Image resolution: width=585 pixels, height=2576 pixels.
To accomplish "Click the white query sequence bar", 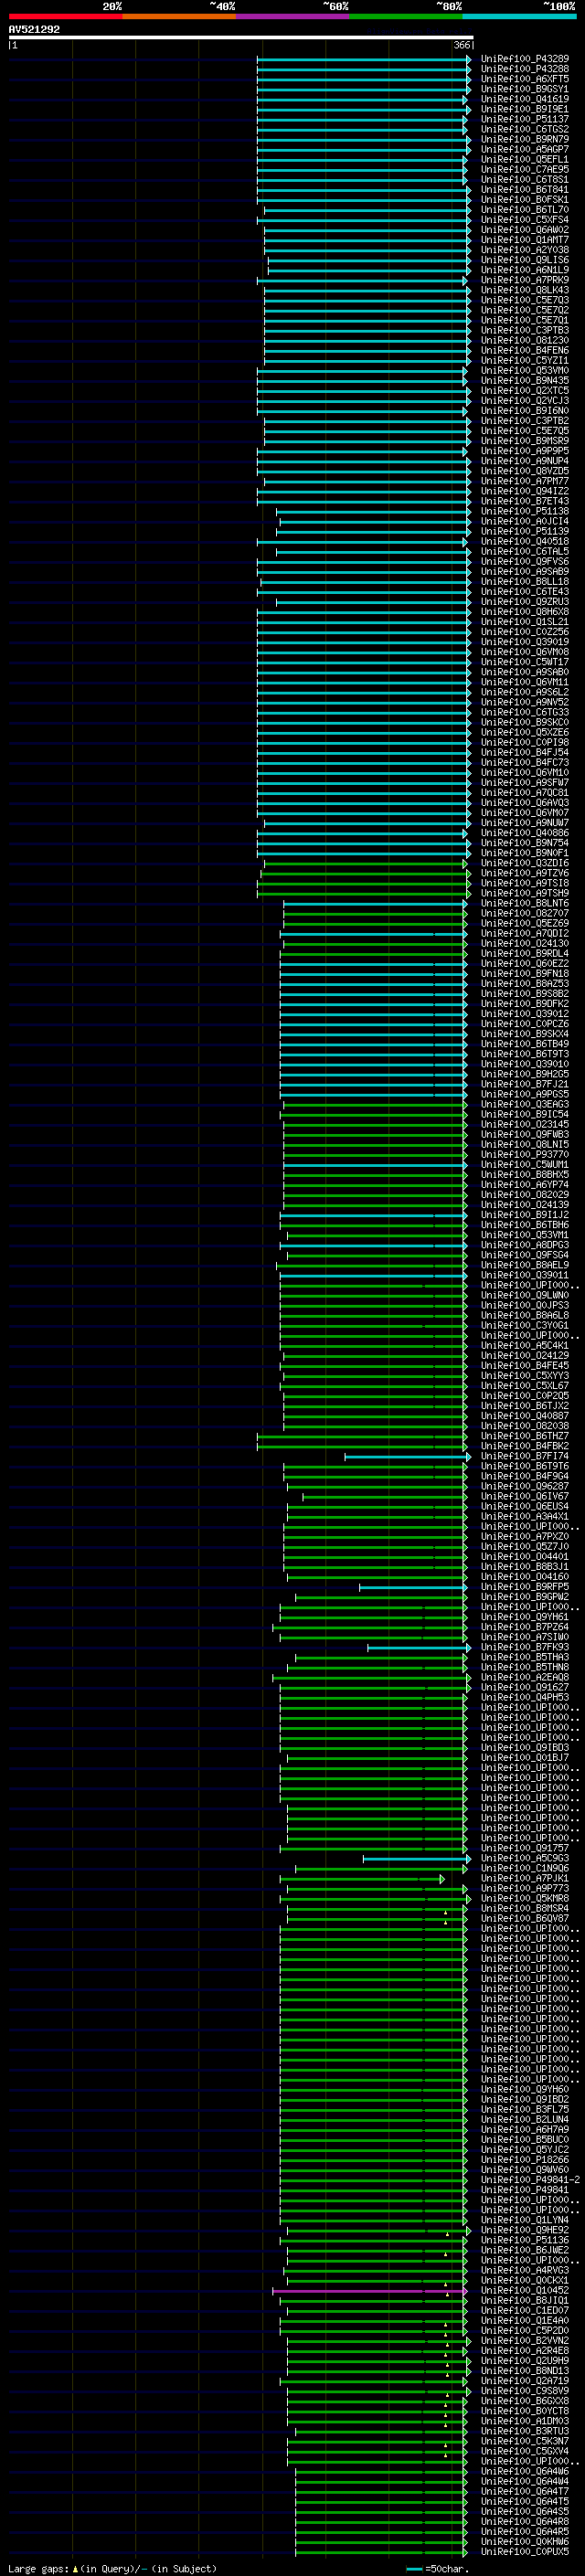I will [x=241, y=38].
